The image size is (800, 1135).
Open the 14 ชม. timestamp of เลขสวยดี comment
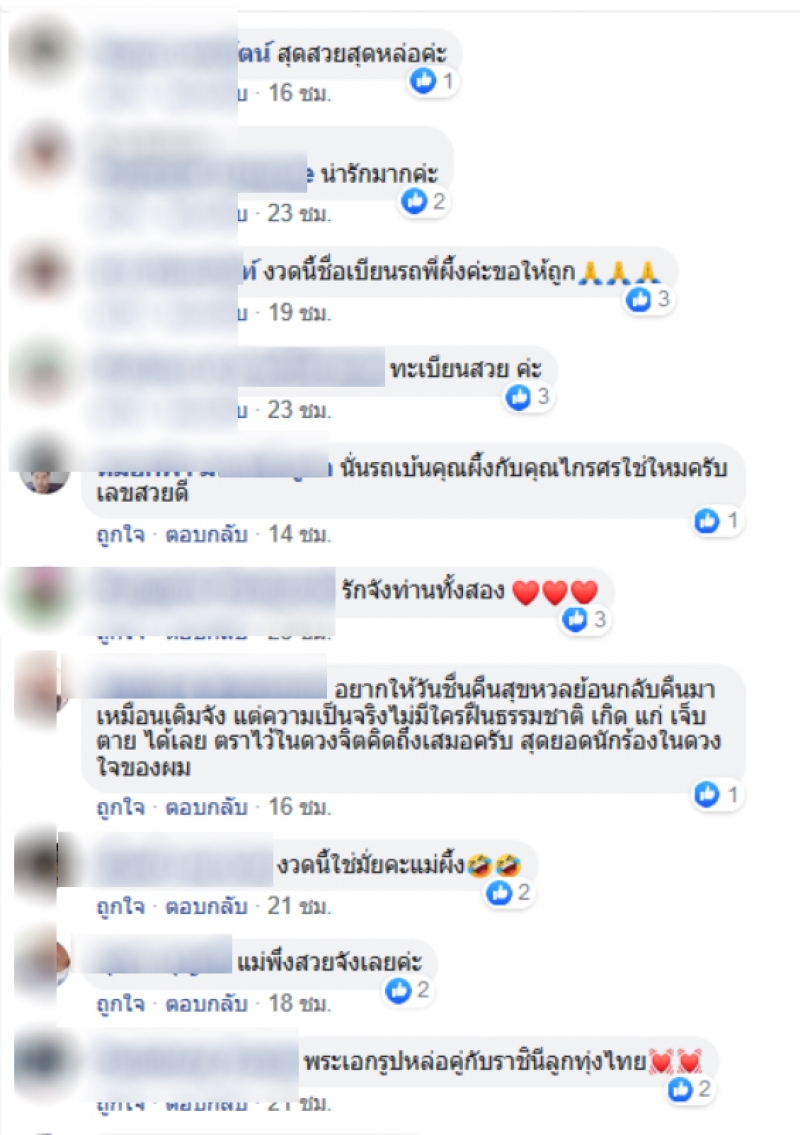click(300, 534)
